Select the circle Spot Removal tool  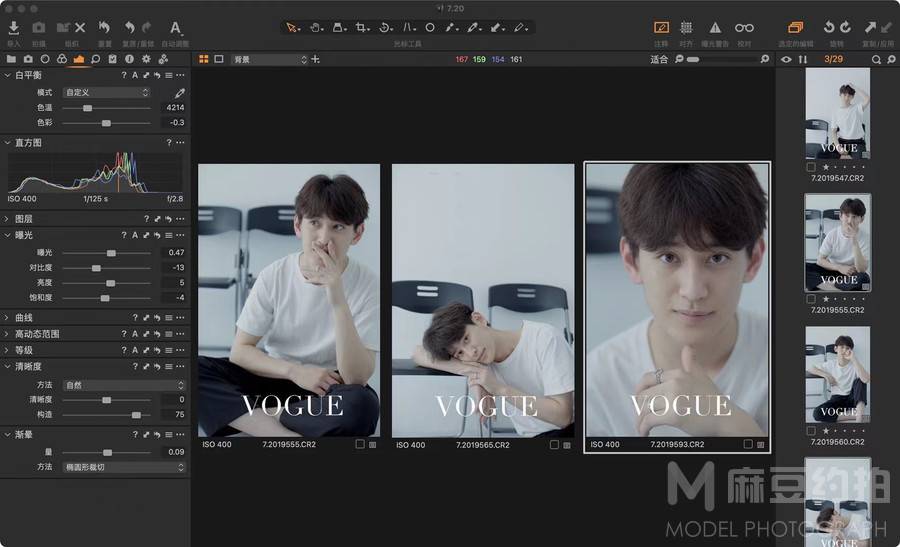pos(430,27)
